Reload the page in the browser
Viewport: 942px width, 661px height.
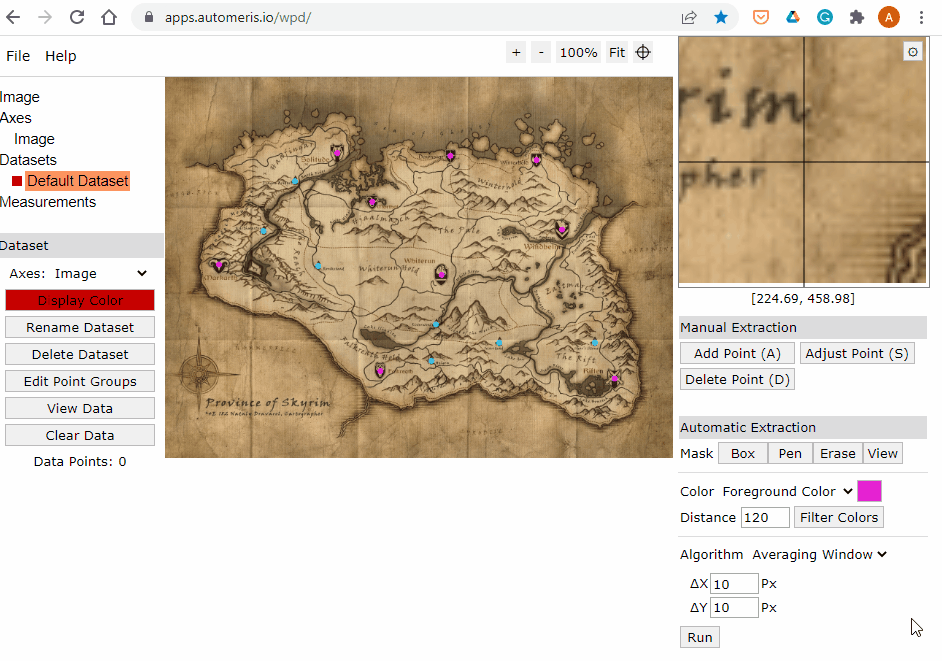tap(77, 17)
